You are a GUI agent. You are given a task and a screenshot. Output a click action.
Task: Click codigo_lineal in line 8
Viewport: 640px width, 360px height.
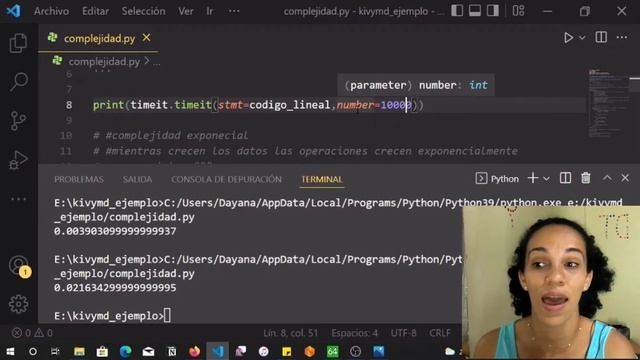point(289,105)
